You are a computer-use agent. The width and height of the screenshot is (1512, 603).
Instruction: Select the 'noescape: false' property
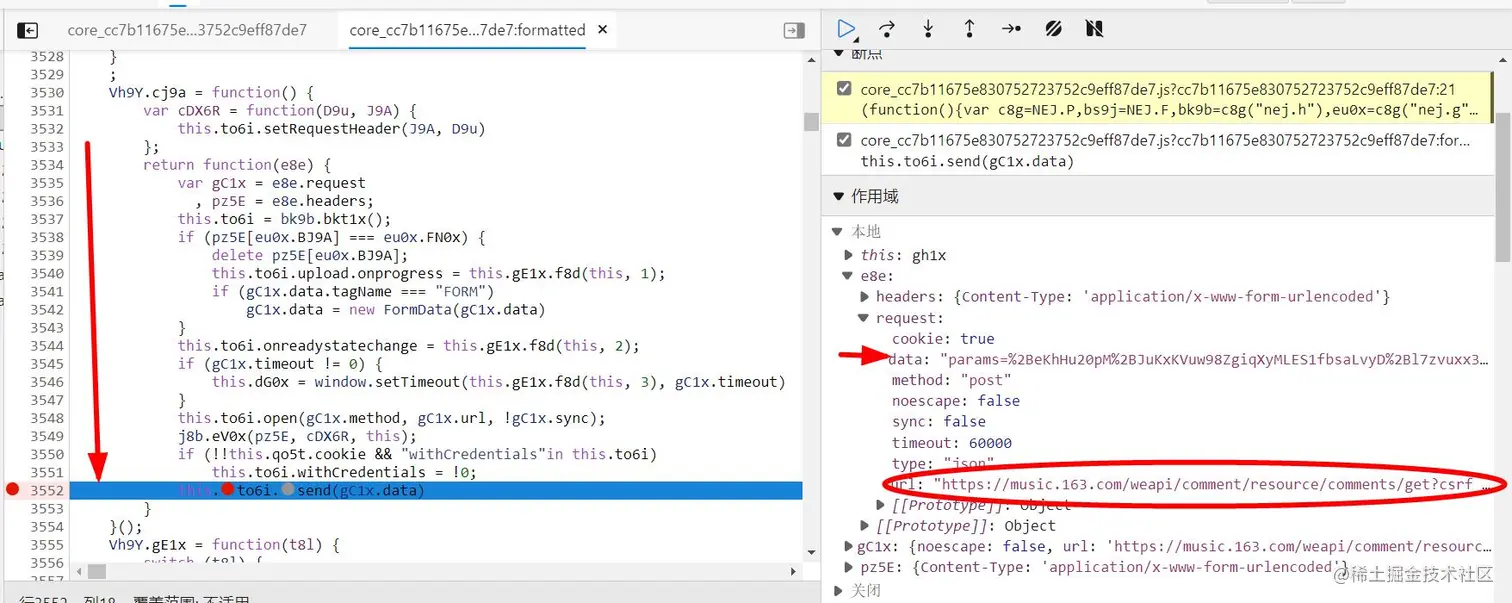coord(956,401)
